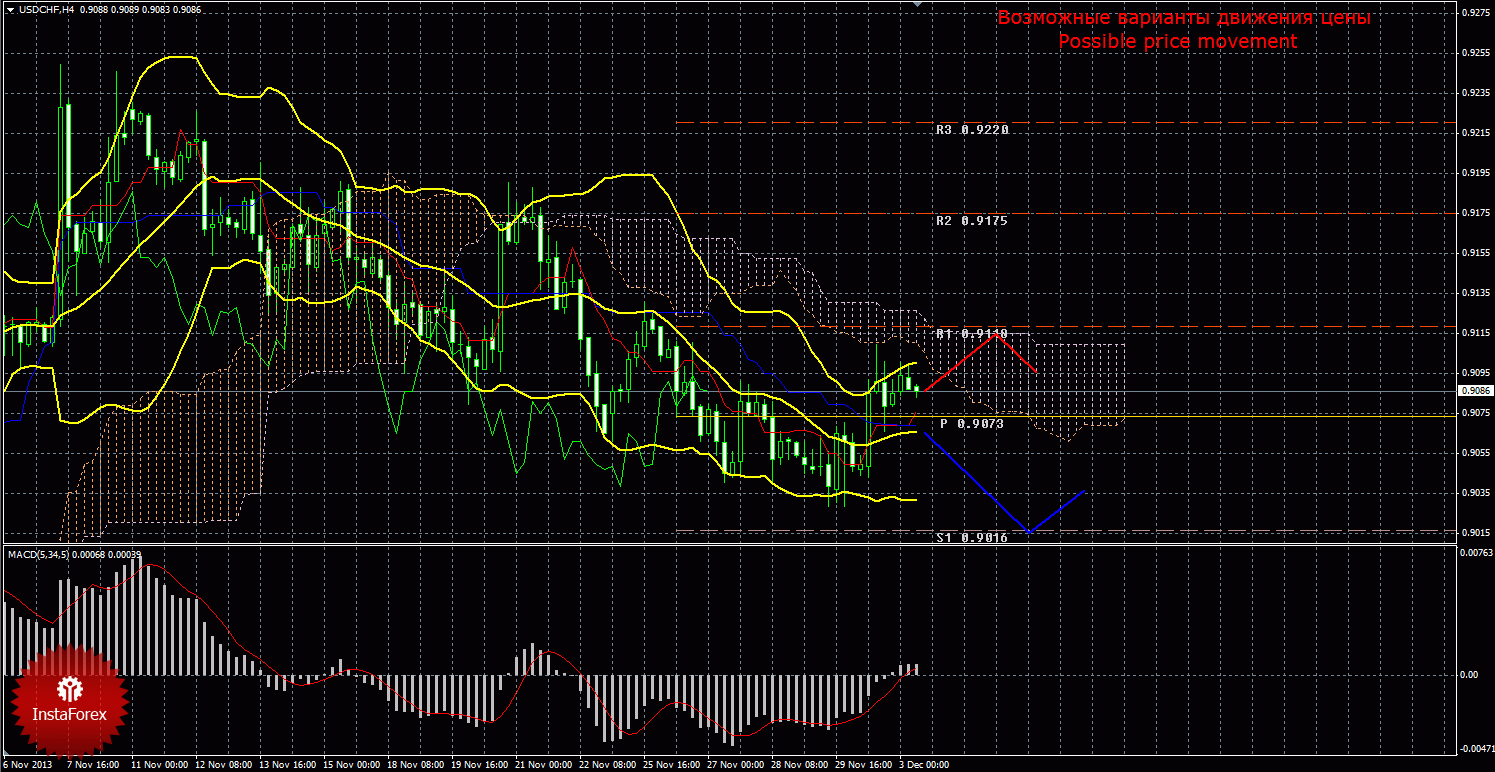The image size is (1495, 772).
Task: Click the 0.9255 price scale value
Action: (1474, 52)
